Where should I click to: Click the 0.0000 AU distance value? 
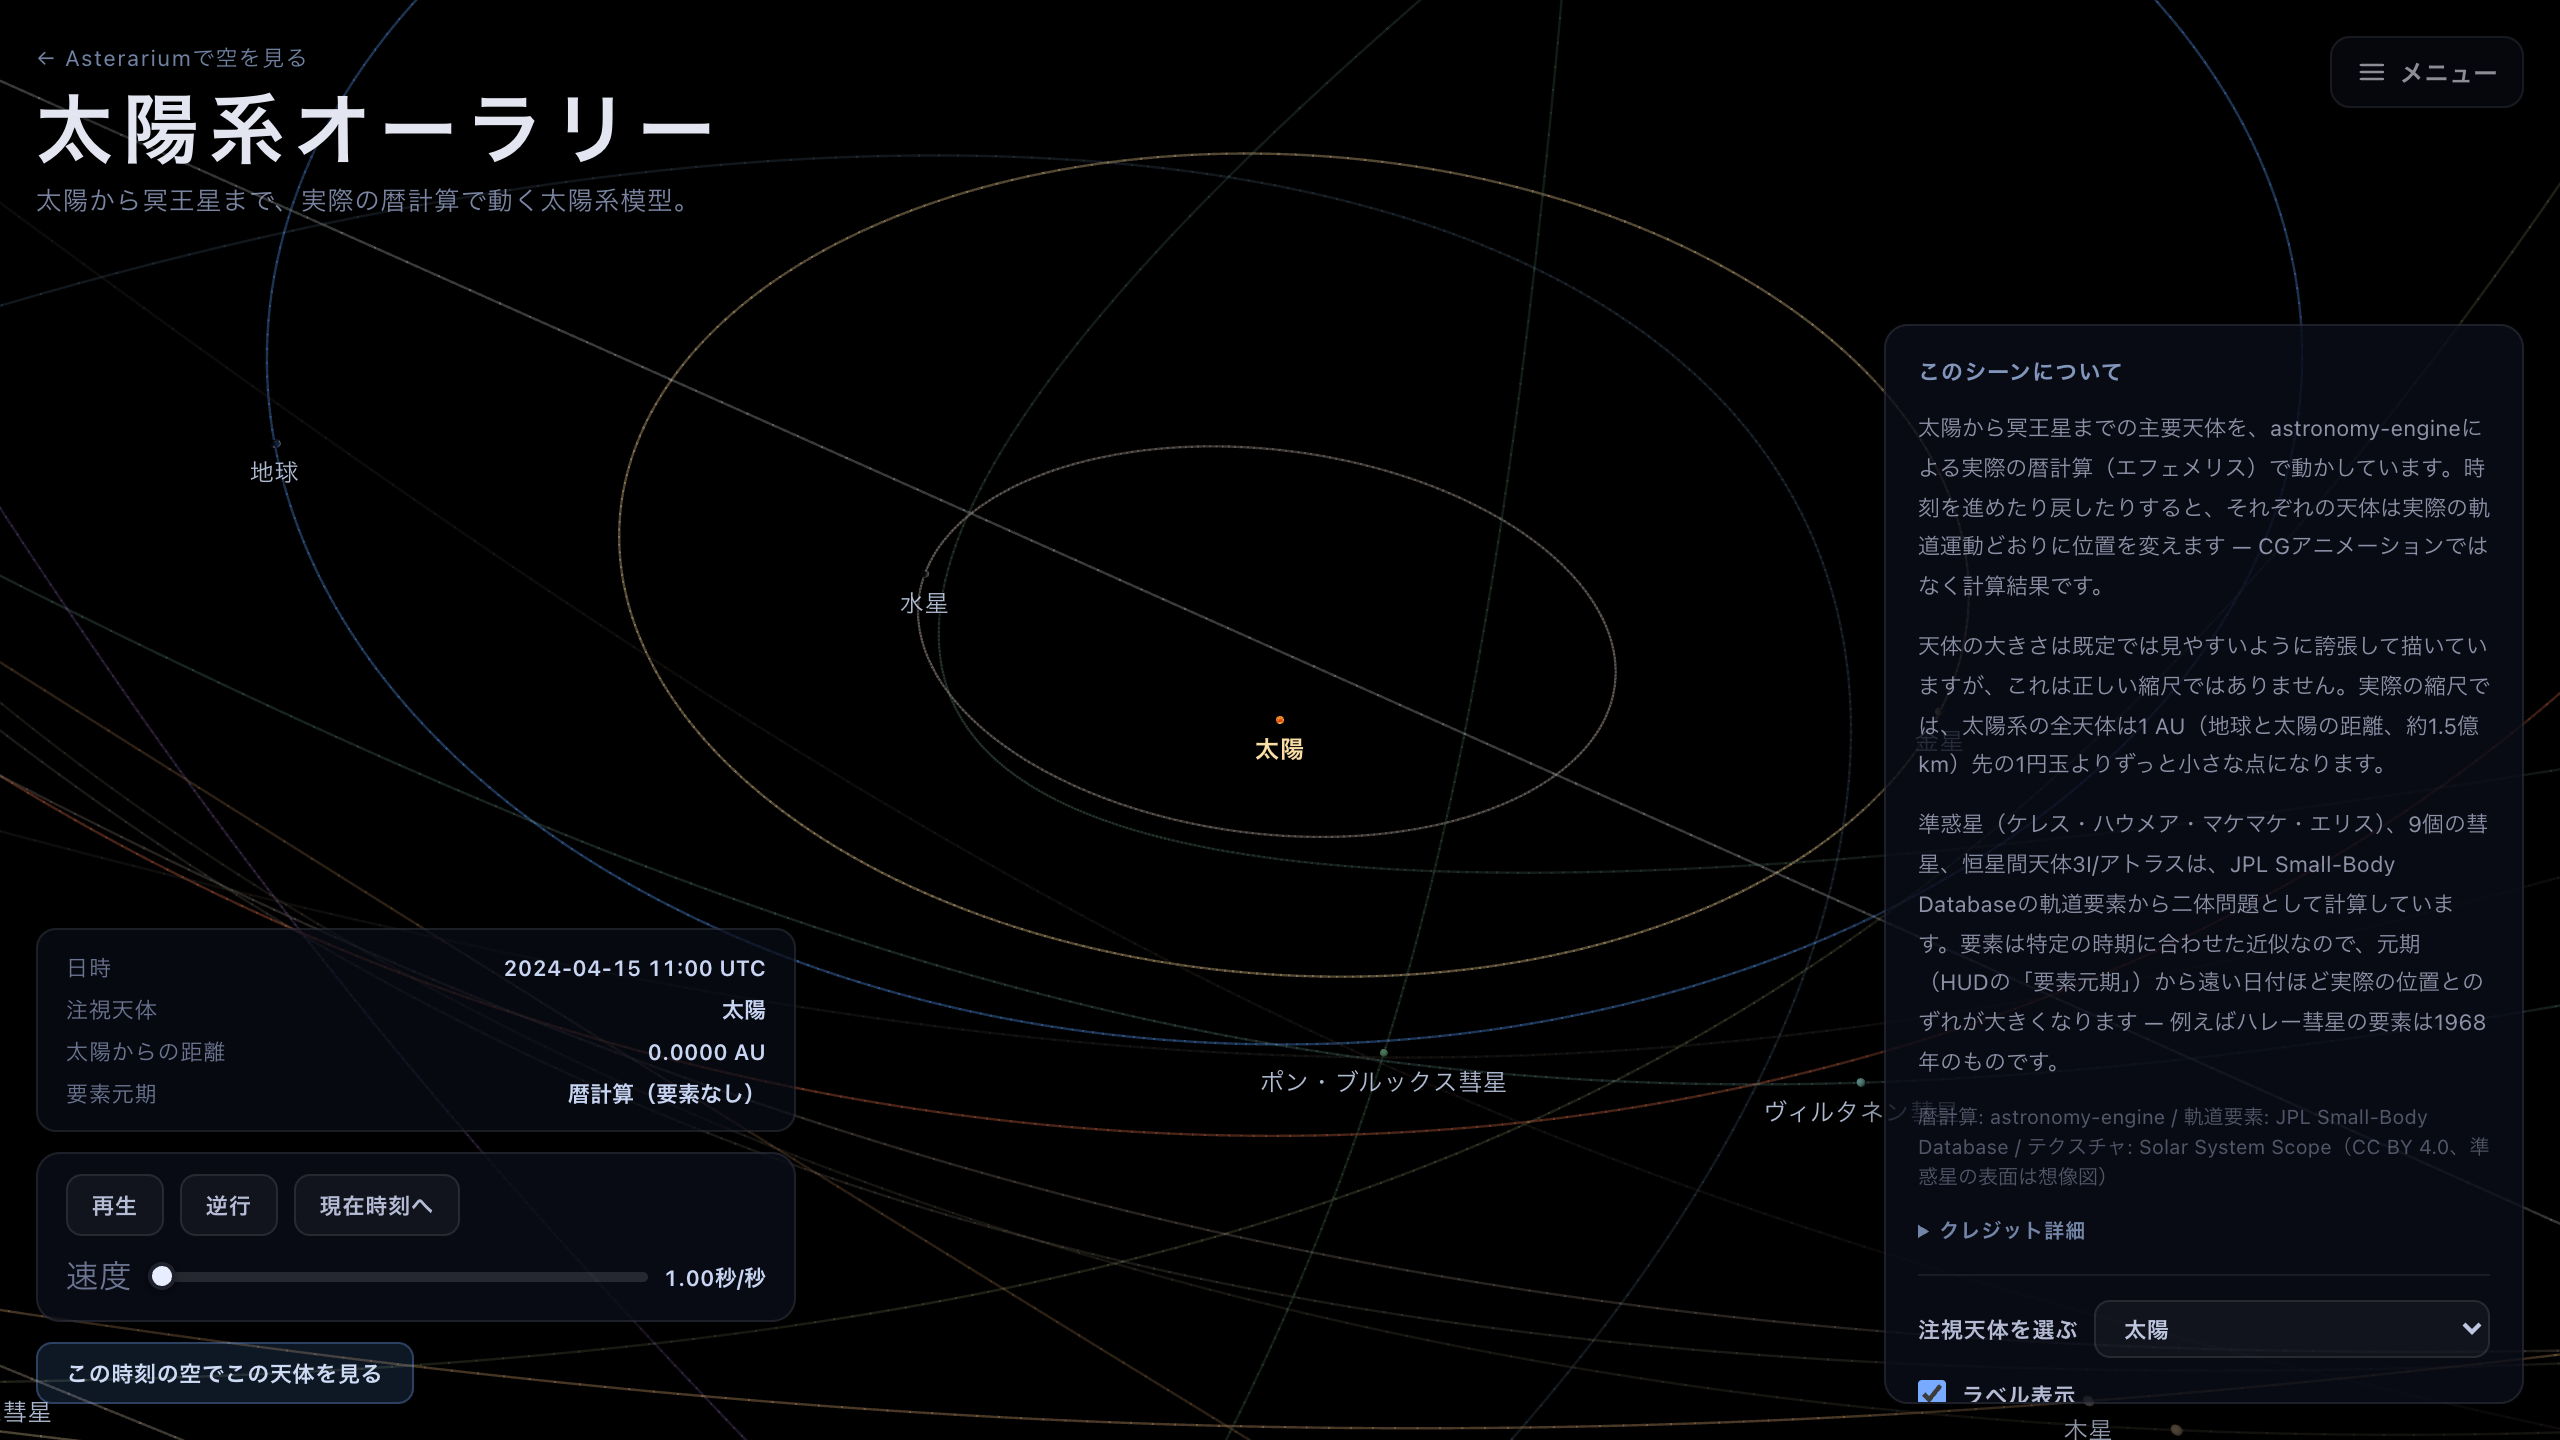click(x=706, y=1052)
